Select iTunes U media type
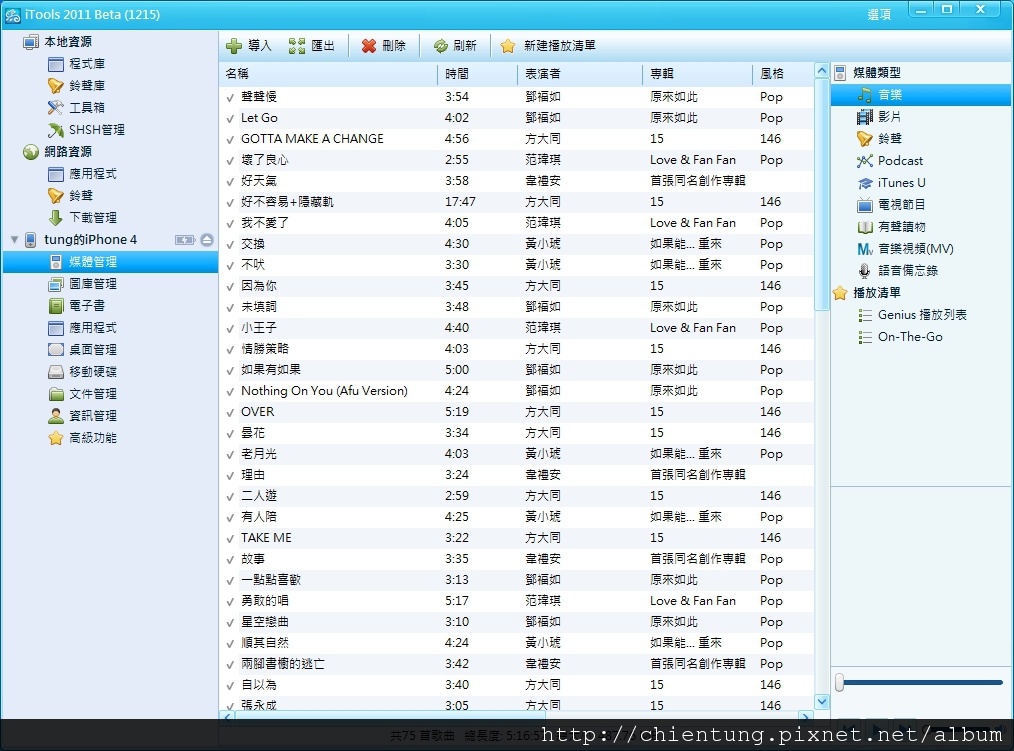1014x751 pixels. 891,182
